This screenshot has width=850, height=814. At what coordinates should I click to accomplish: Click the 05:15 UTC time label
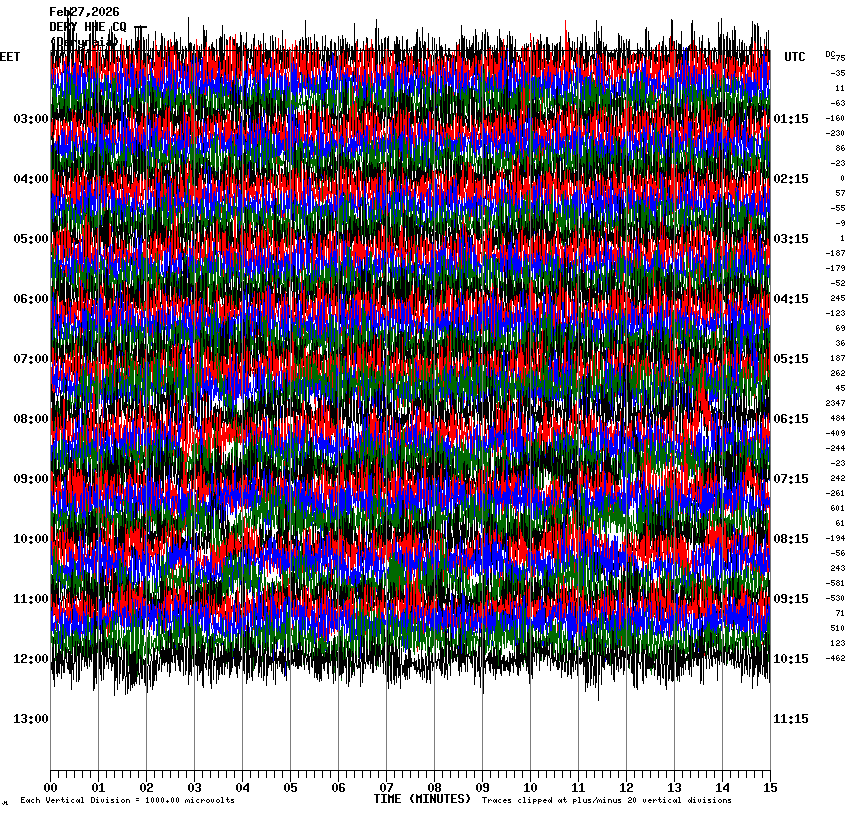click(x=791, y=359)
